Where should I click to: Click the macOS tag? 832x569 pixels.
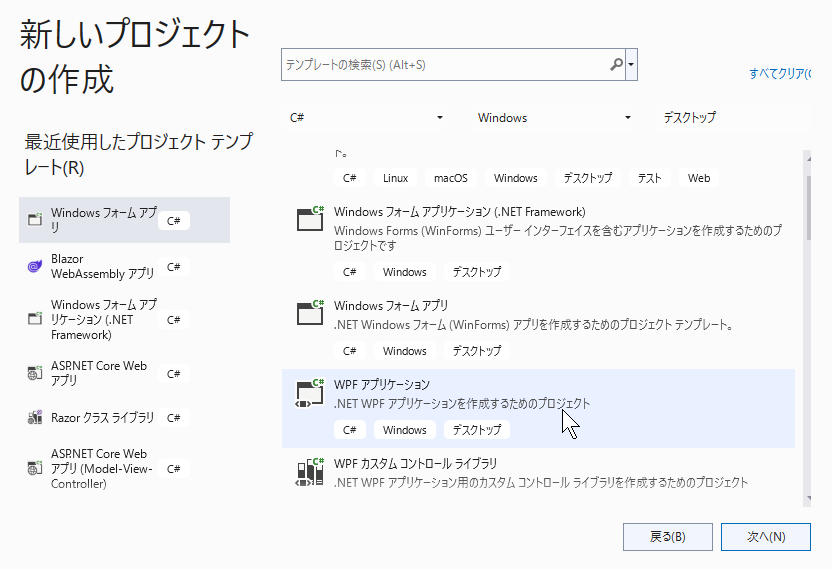pos(450,178)
